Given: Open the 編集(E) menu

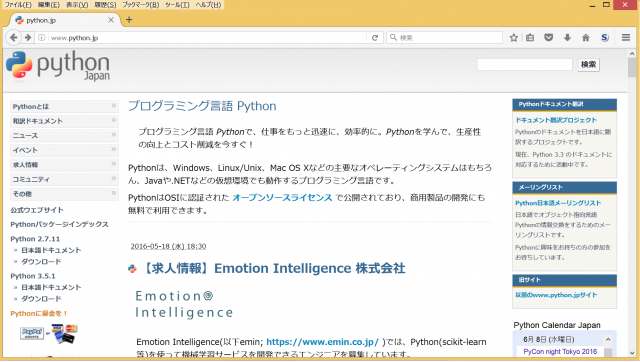Looking at the screenshot, I should [x=49, y=4].
